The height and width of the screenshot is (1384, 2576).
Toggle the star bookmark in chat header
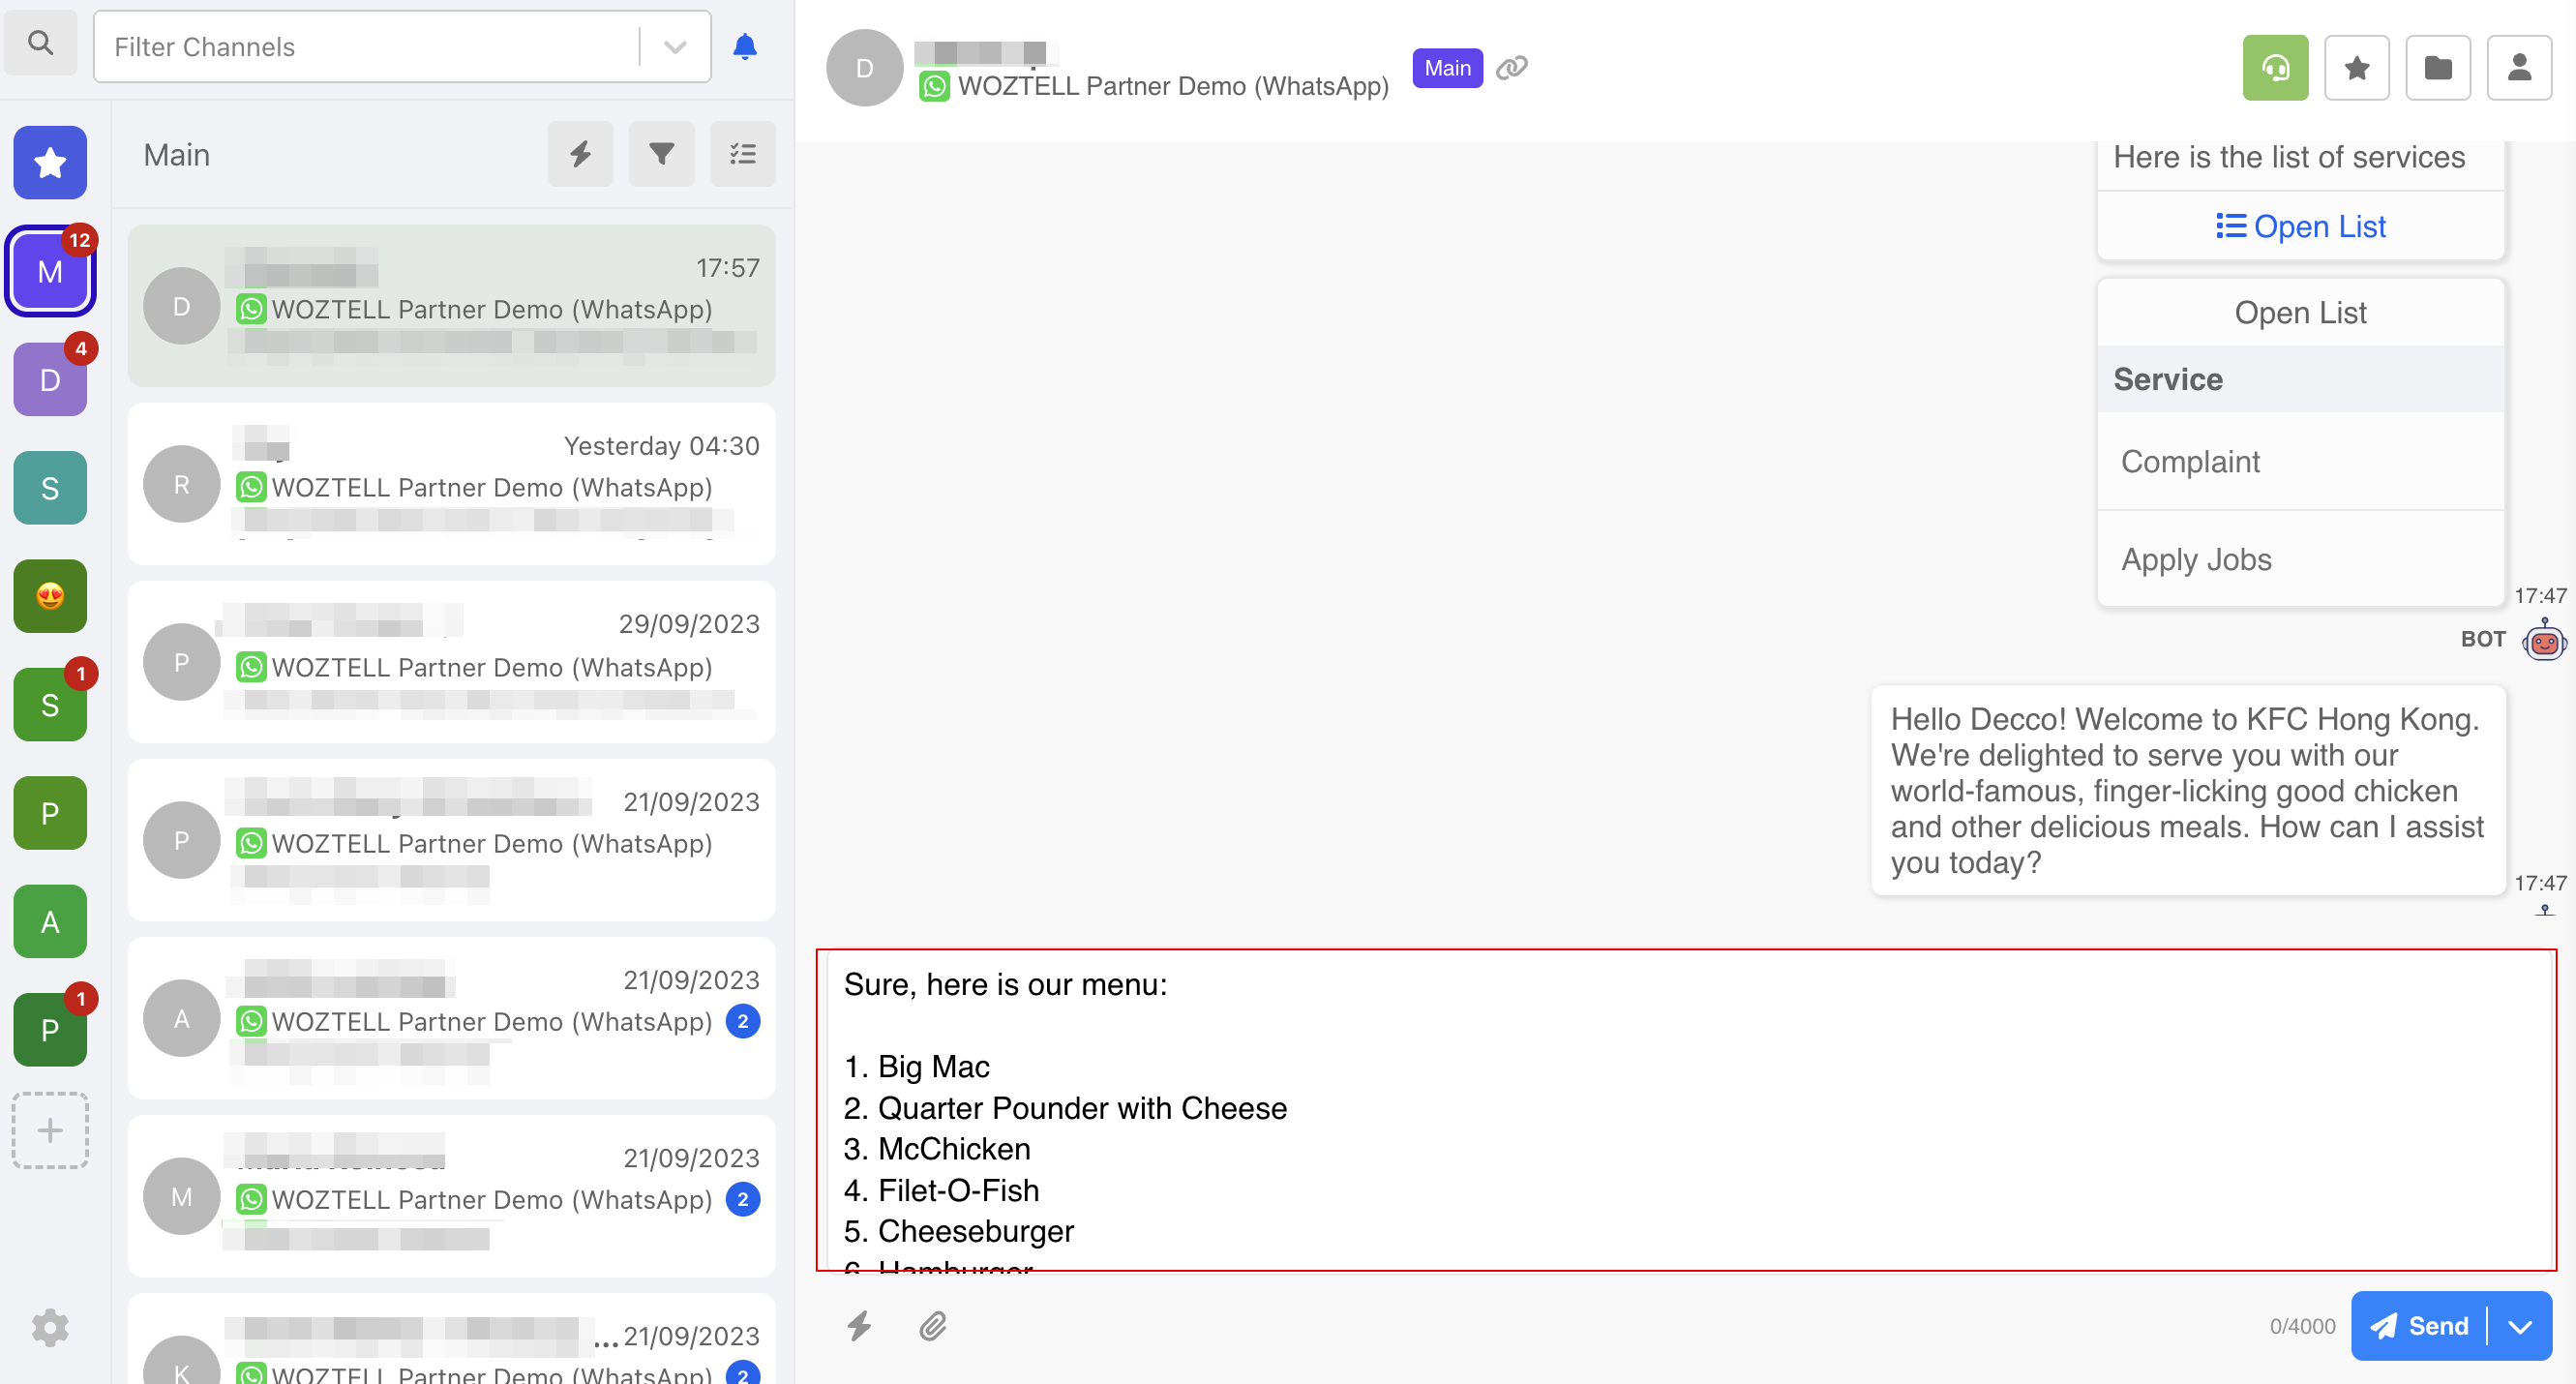tap(2356, 68)
